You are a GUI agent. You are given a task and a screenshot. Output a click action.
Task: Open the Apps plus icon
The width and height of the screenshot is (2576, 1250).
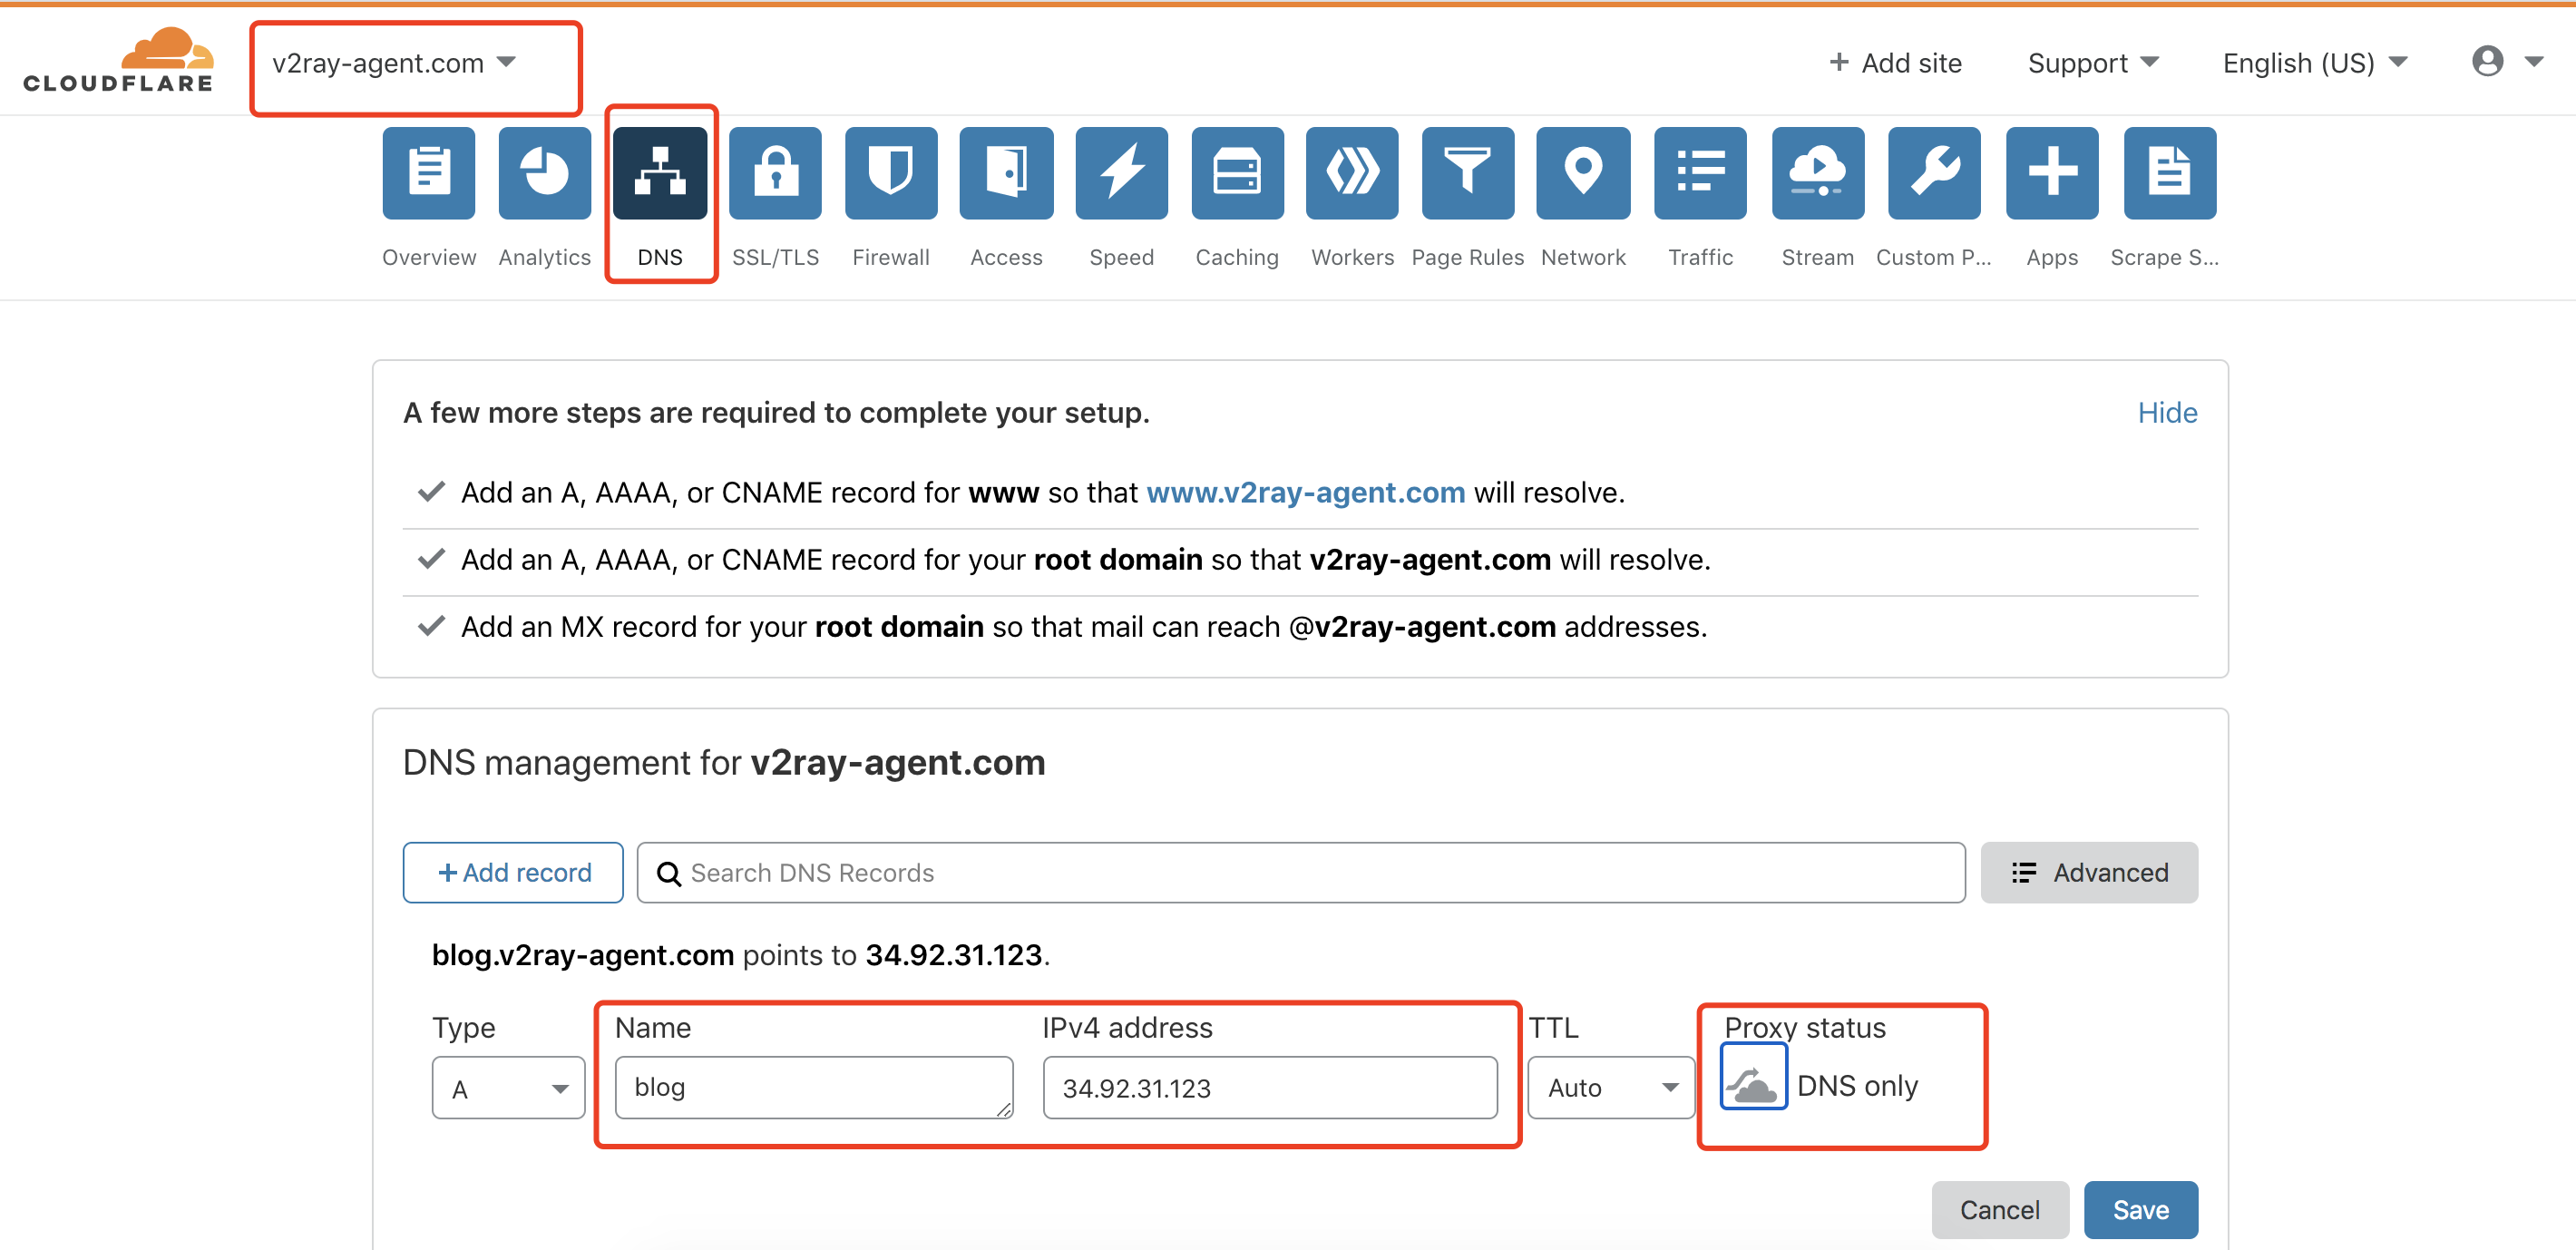[2051, 173]
